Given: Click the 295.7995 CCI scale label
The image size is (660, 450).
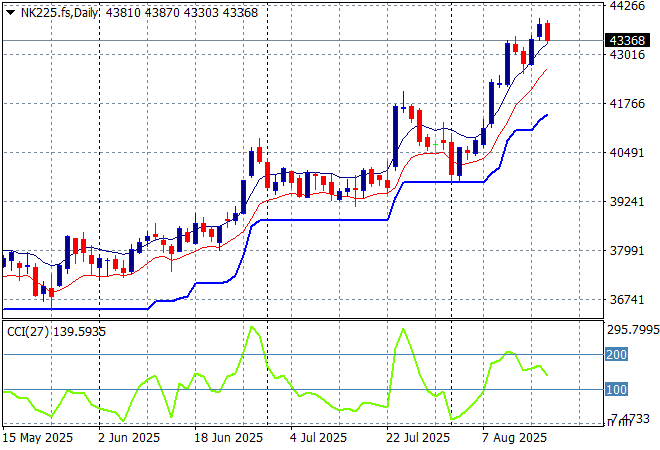Looking at the screenshot, I should pos(633,330).
